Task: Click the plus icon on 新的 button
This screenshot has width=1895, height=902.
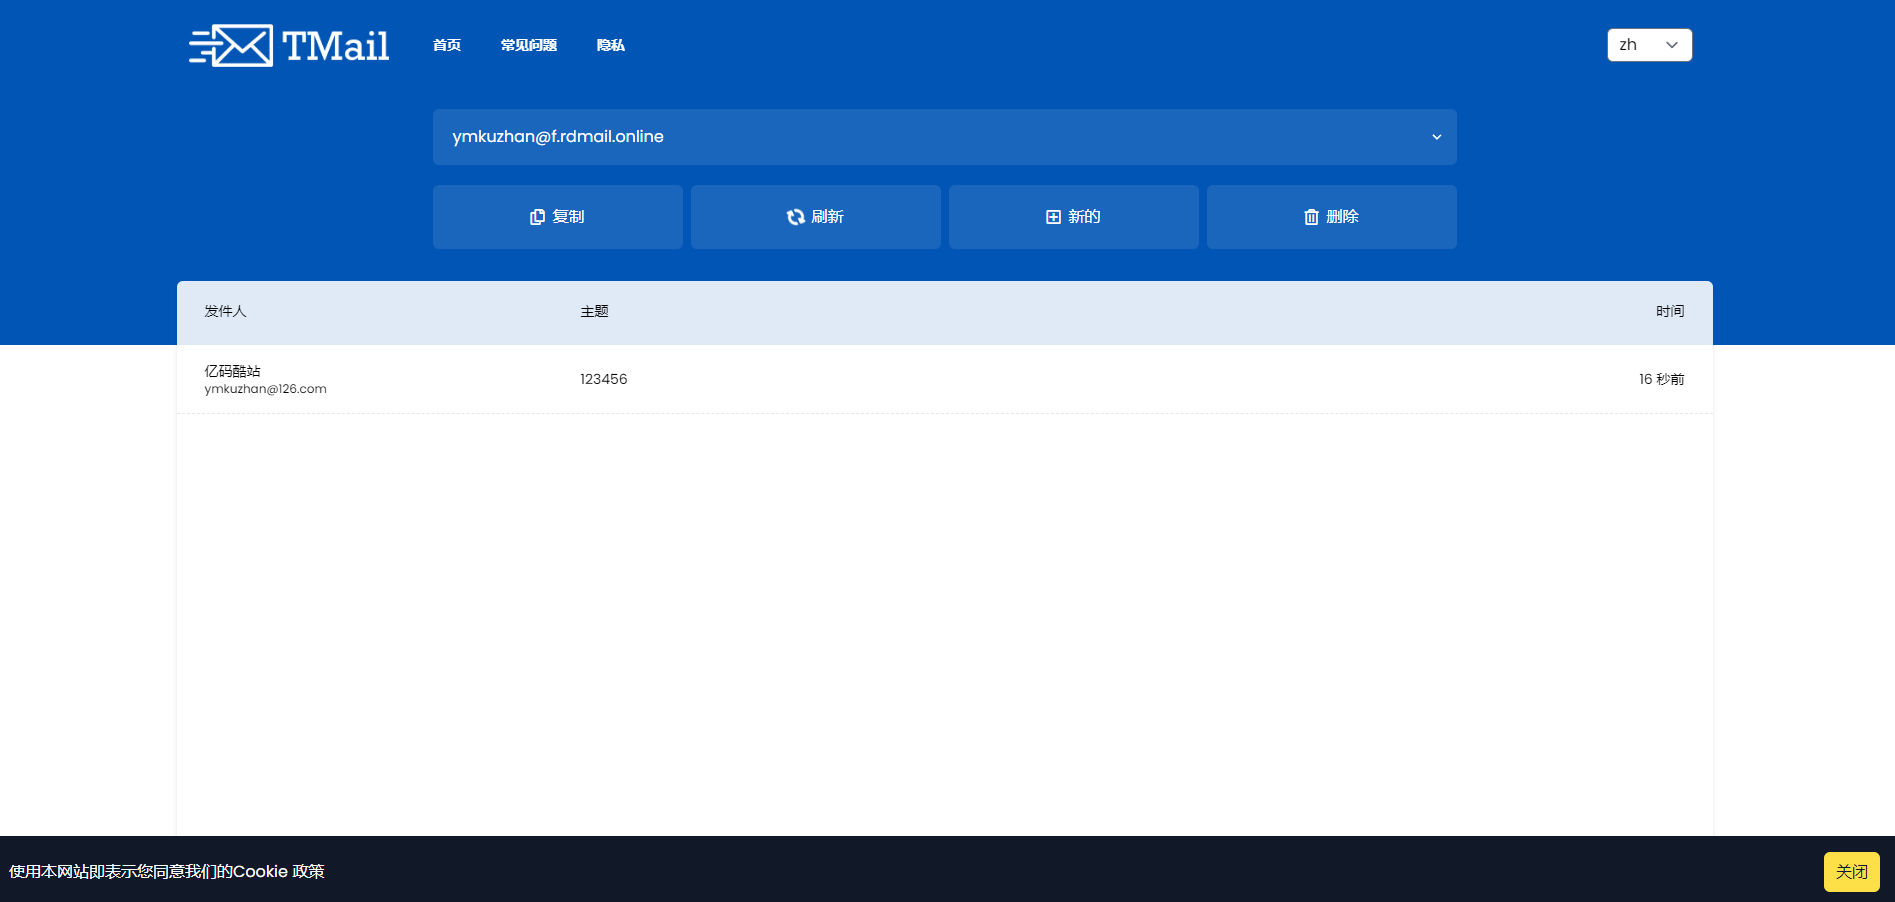Action: coord(1052,216)
